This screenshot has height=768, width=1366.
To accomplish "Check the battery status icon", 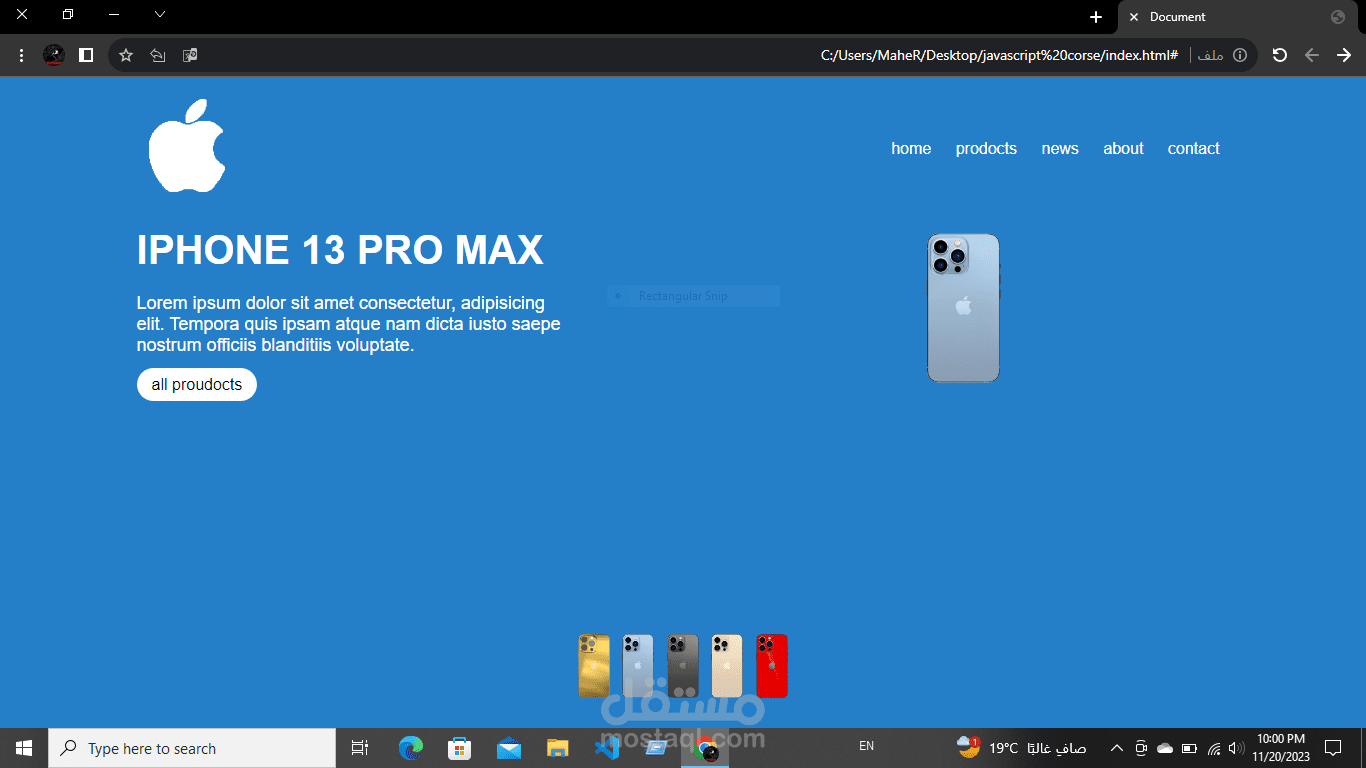I will click(x=1189, y=748).
